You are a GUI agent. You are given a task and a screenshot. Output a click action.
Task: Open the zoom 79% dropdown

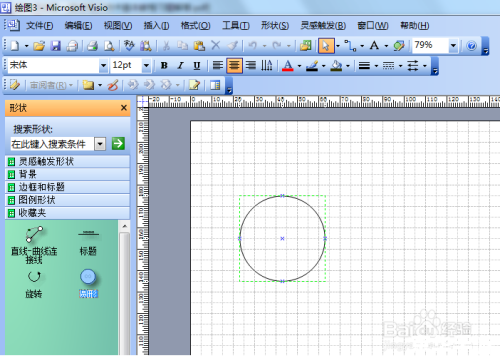453,45
